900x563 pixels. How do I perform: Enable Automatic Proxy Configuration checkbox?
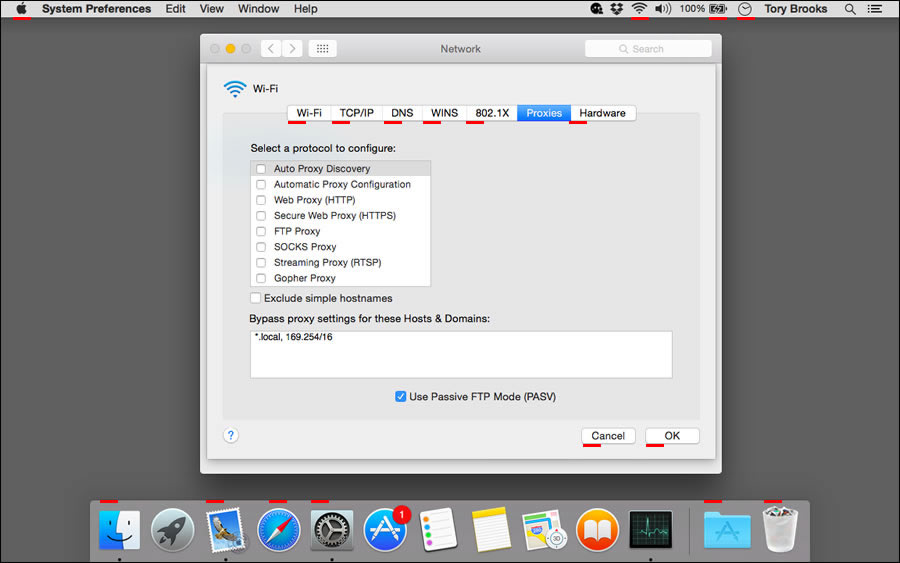point(261,184)
